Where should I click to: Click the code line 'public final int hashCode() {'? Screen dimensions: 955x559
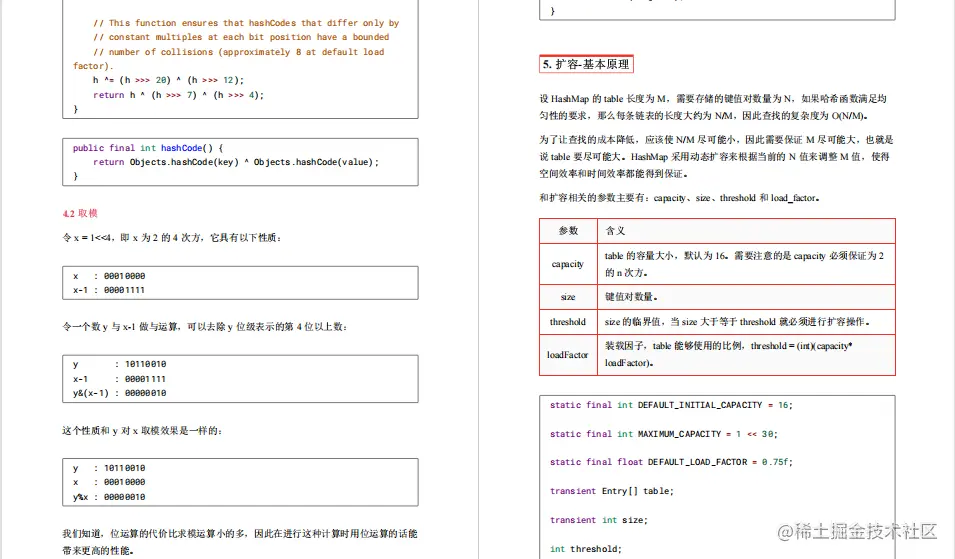[x=148, y=148]
